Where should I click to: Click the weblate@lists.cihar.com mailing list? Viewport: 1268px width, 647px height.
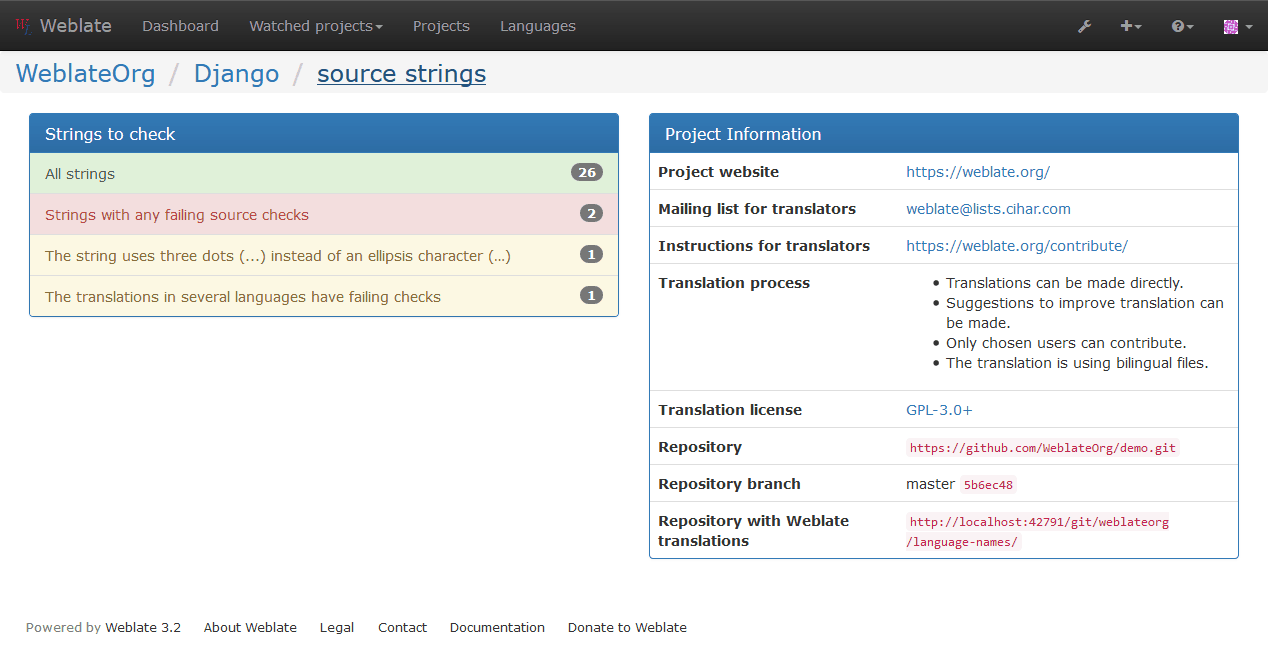coord(988,209)
